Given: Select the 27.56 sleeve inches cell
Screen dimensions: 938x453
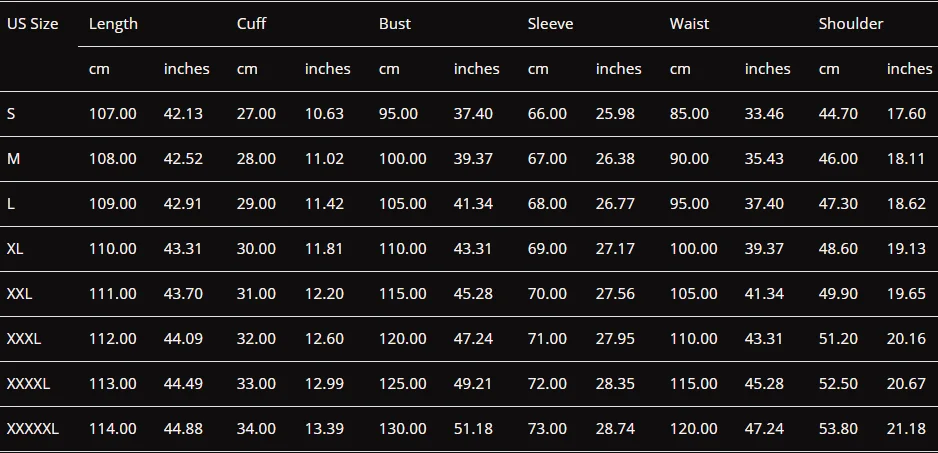Looking at the screenshot, I should (615, 294).
